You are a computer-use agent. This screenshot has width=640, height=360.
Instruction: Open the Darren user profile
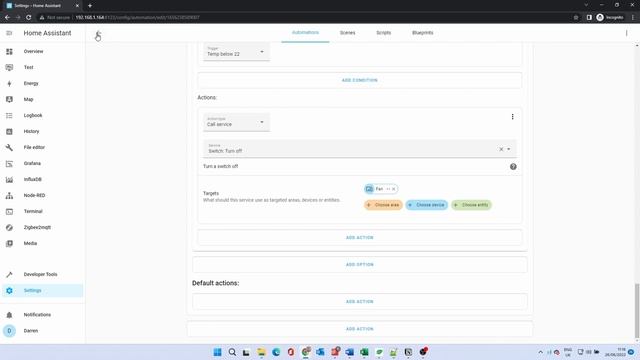click(x=42, y=331)
